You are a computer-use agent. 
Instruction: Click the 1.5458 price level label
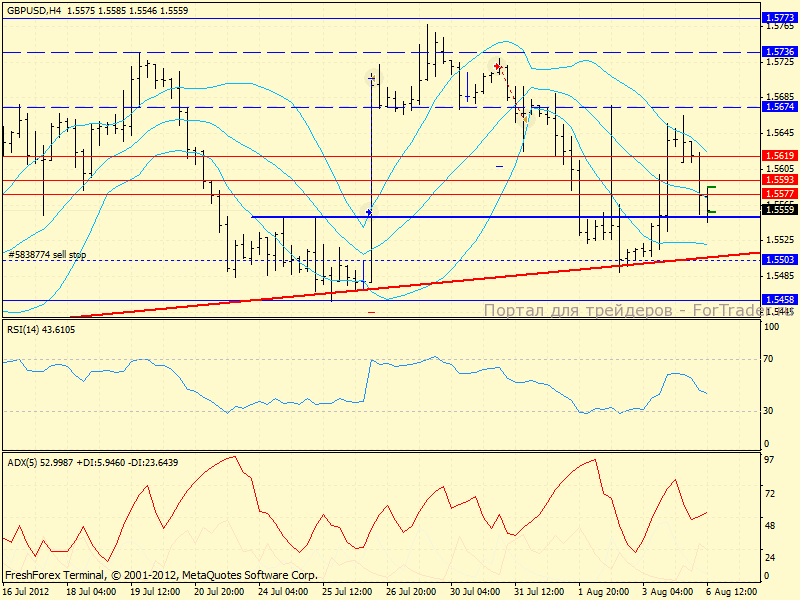point(780,299)
